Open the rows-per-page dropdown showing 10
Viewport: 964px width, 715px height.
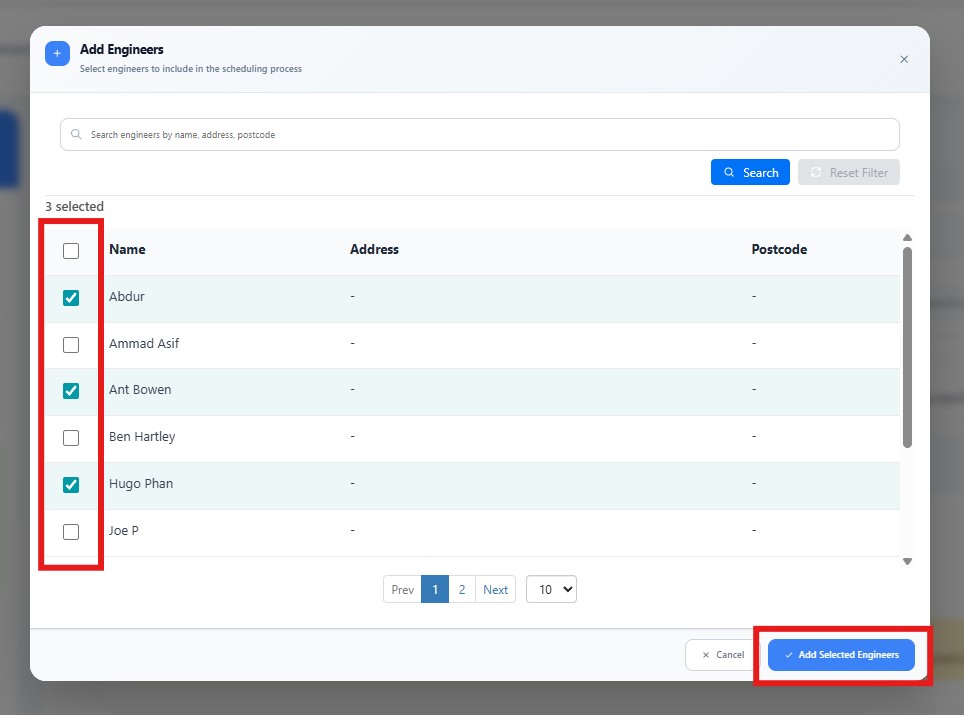click(x=551, y=589)
